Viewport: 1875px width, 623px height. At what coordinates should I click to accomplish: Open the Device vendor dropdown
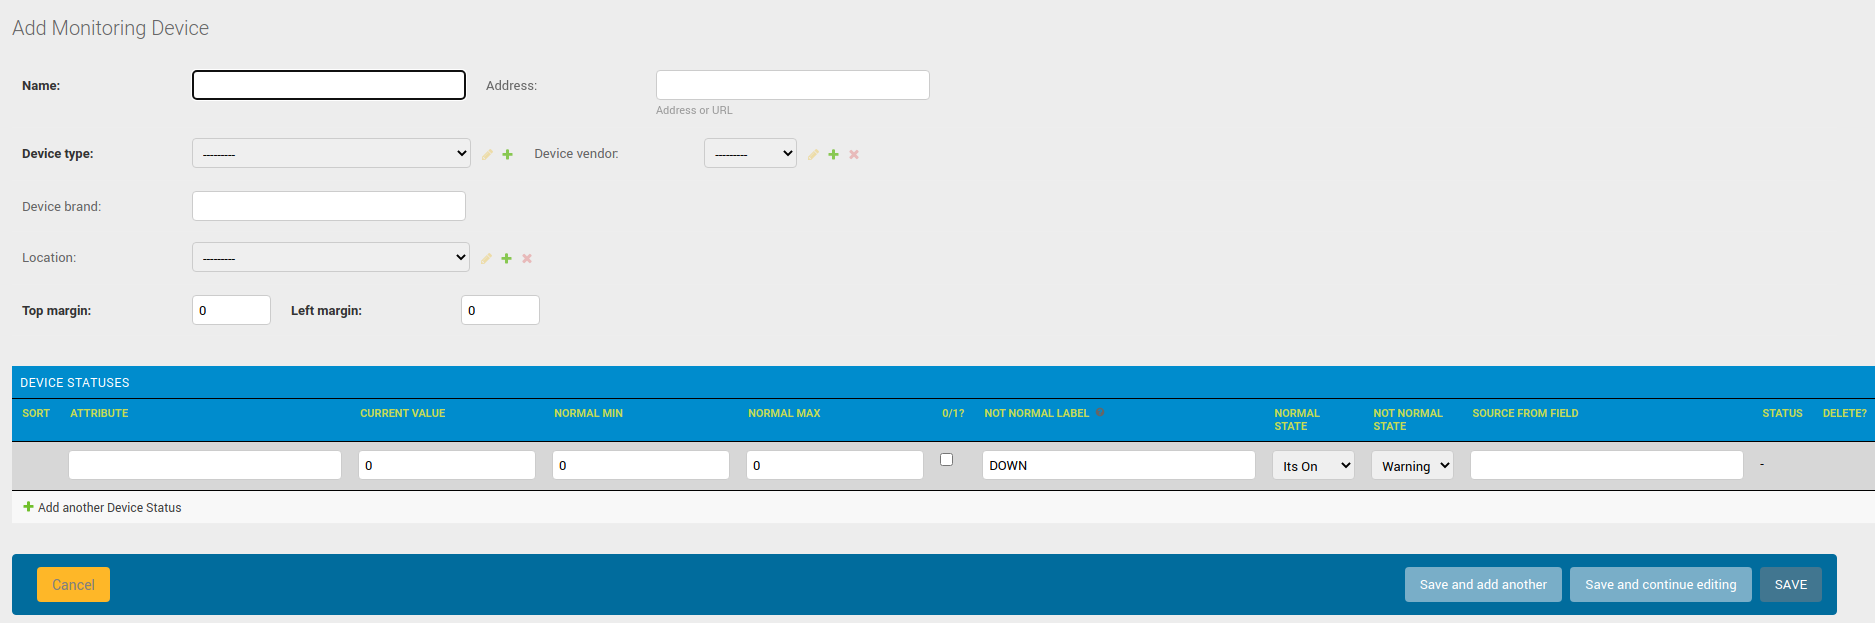point(750,153)
